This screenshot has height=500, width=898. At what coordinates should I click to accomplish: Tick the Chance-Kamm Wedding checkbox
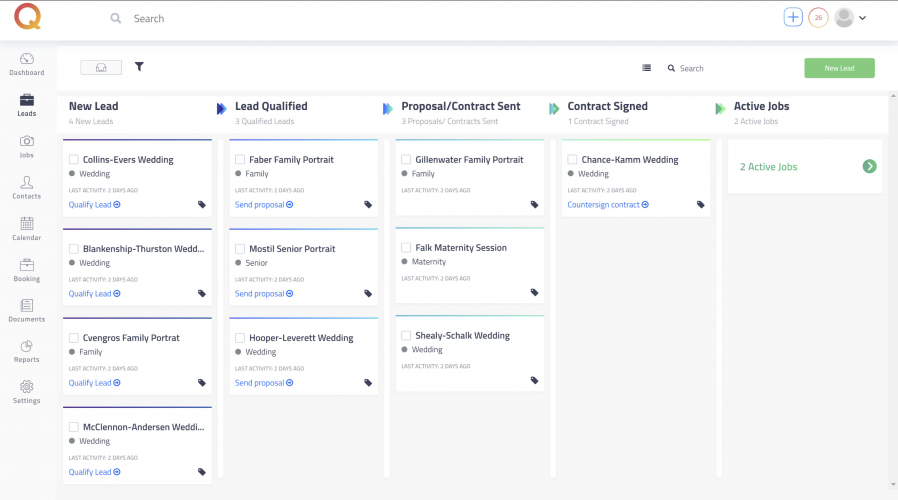pos(572,160)
